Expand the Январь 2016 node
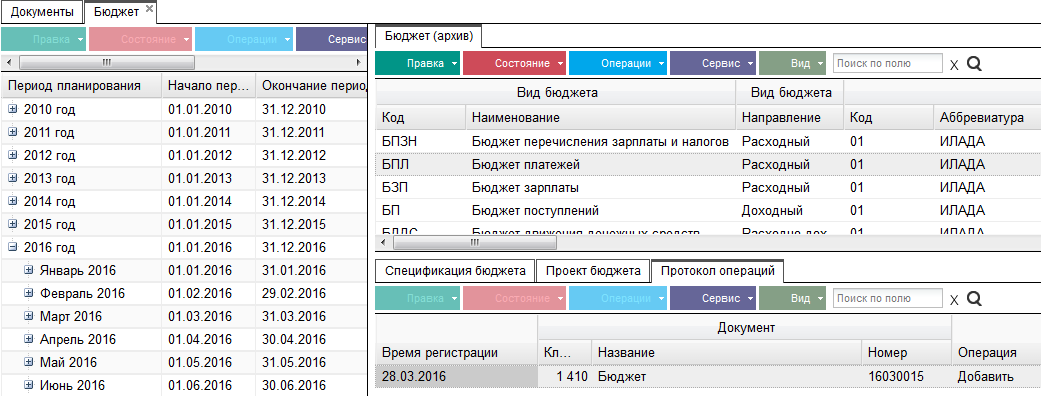This screenshot has width=1041, height=396. (29, 270)
